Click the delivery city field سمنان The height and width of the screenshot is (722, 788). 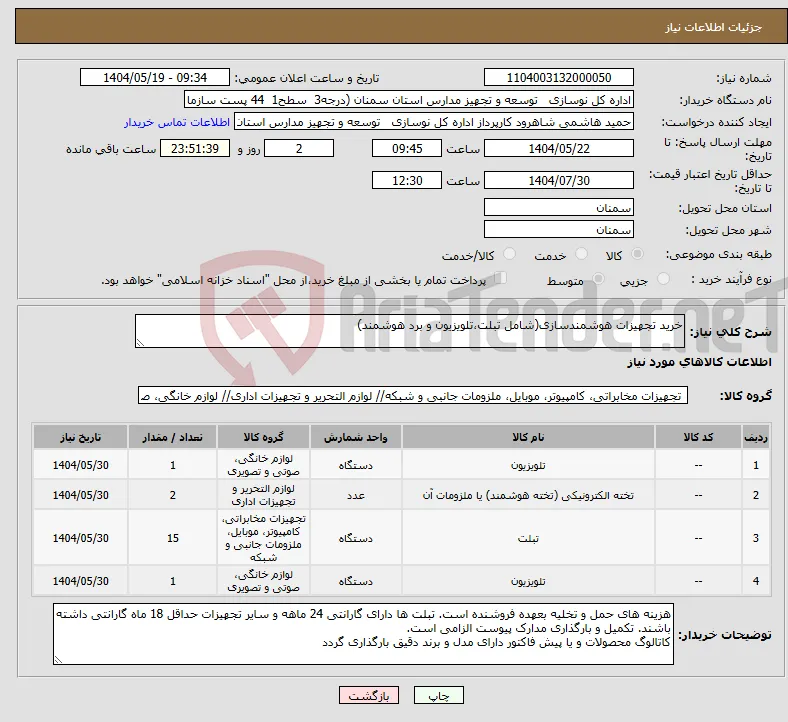tap(558, 230)
